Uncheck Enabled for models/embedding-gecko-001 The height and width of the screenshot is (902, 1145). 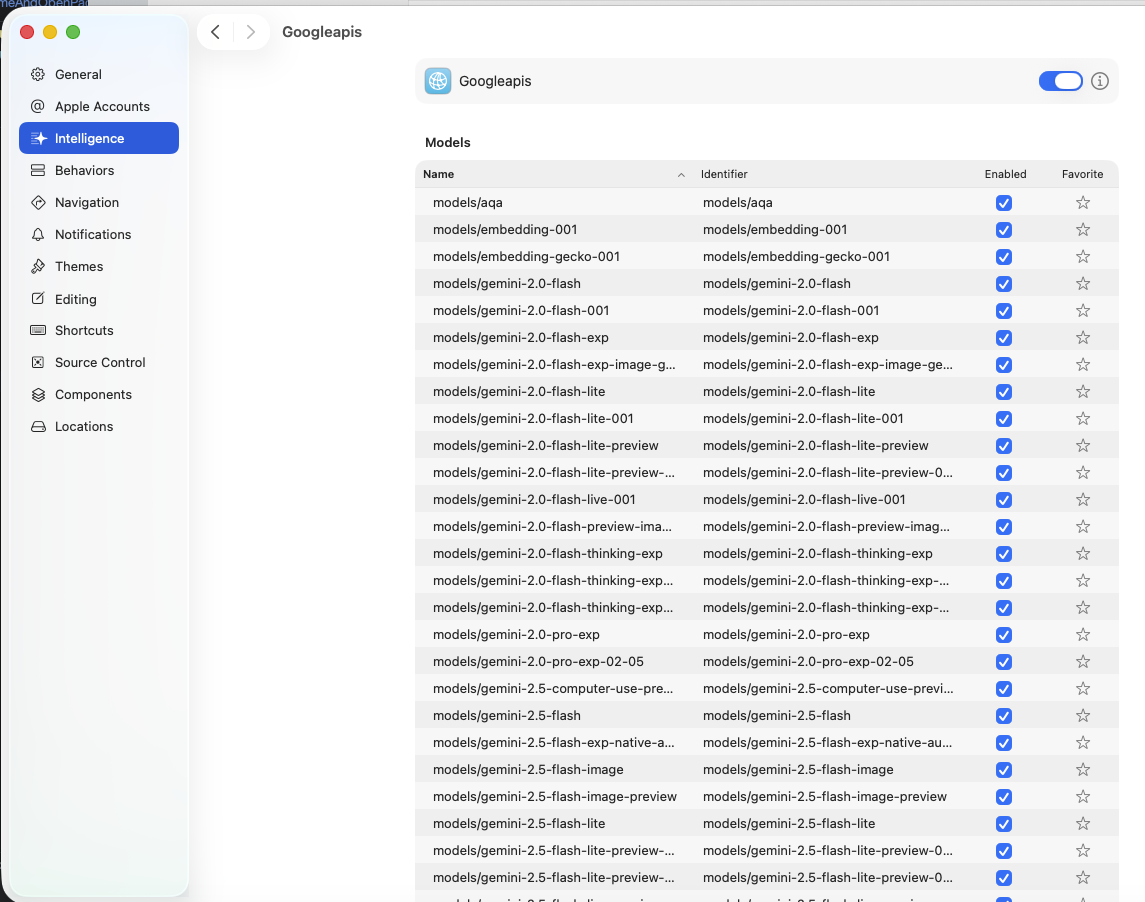[1004, 257]
